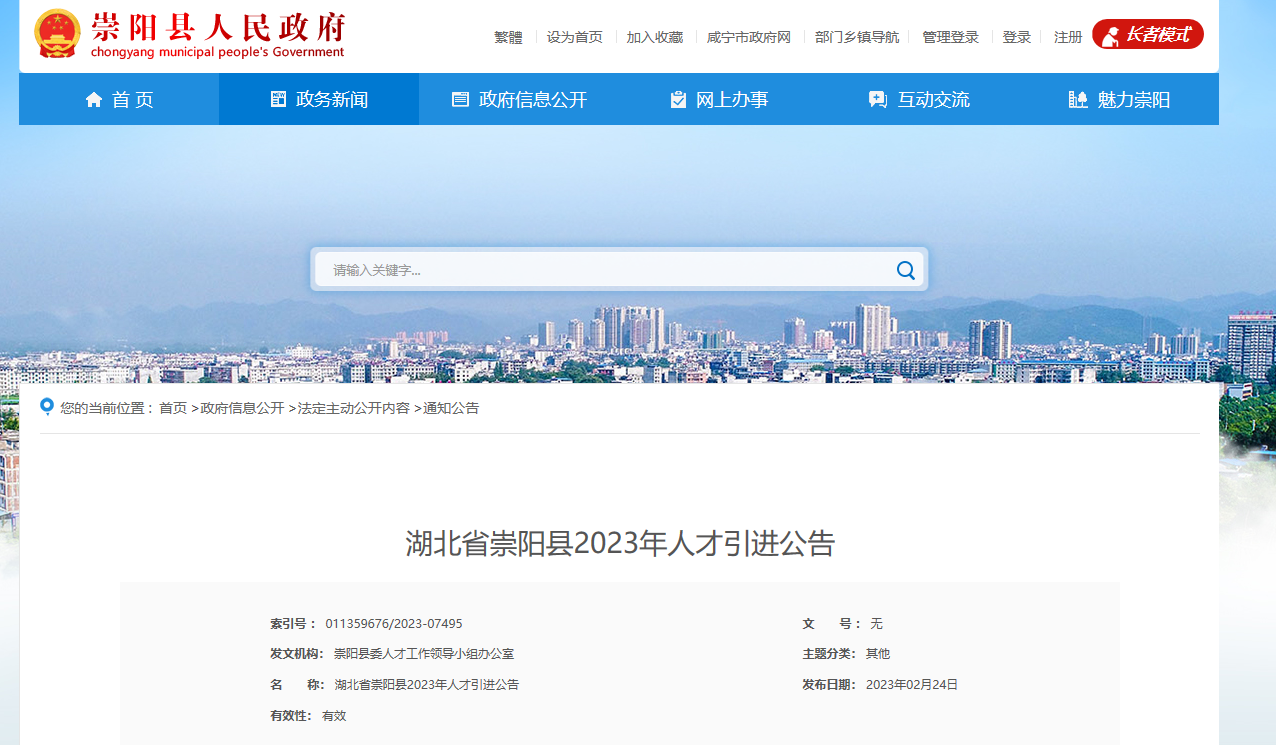Screen dimensions: 1276x745
Task: Click the 崇阳县人民政府 site title
Action: (x=218, y=27)
